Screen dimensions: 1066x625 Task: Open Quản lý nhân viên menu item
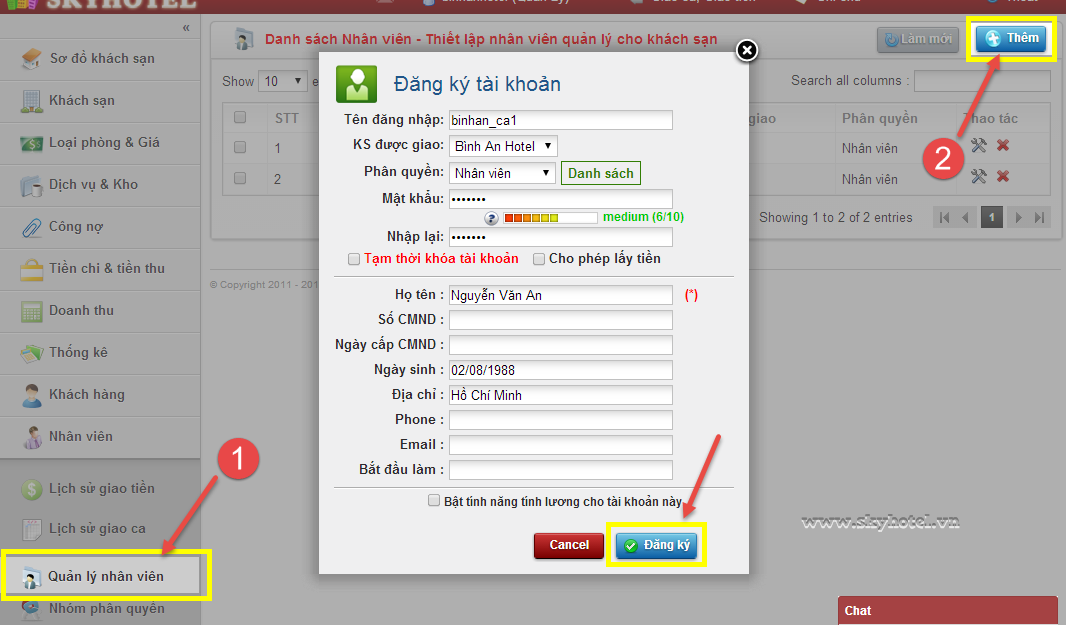(105, 576)
